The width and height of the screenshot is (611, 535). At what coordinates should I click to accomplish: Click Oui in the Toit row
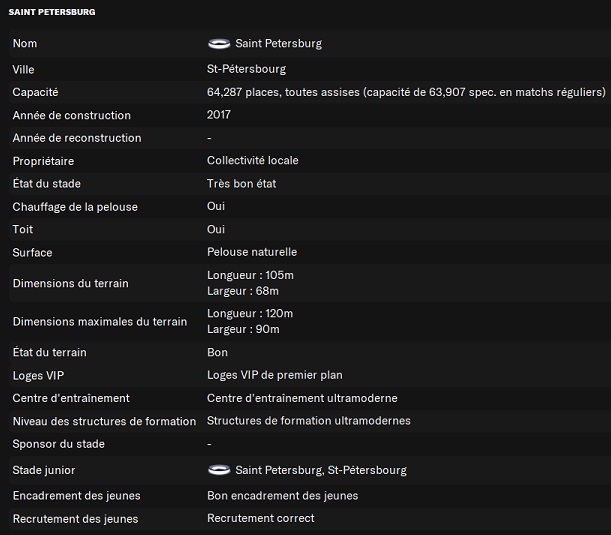[216, 230]
